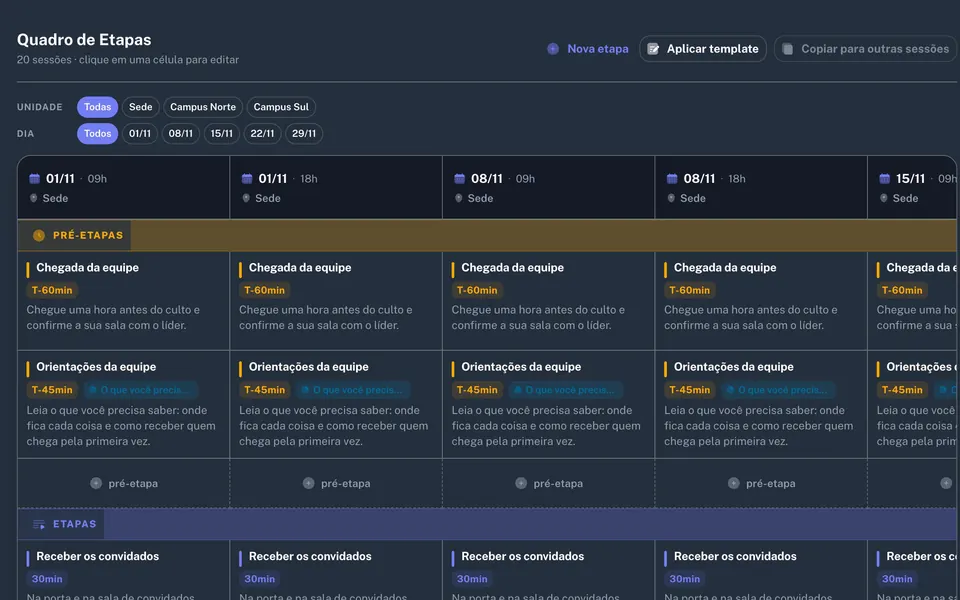Add a pré-etapa in the 01/11 09h column
Viewport: 960px width, 600px height.
click(x=124, y=483)
